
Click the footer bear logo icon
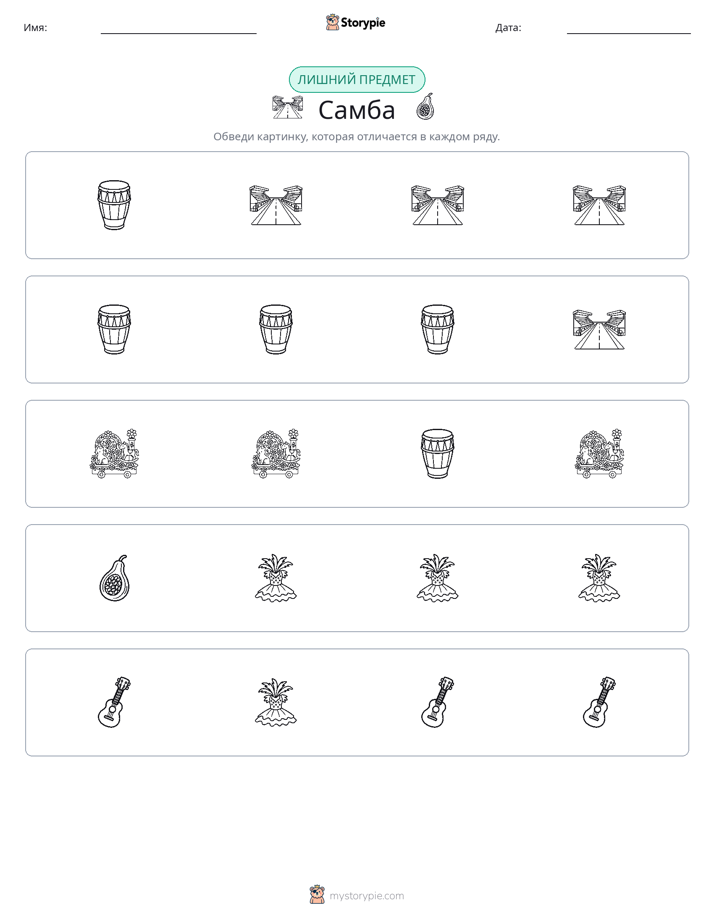click(x=317, y=895)
